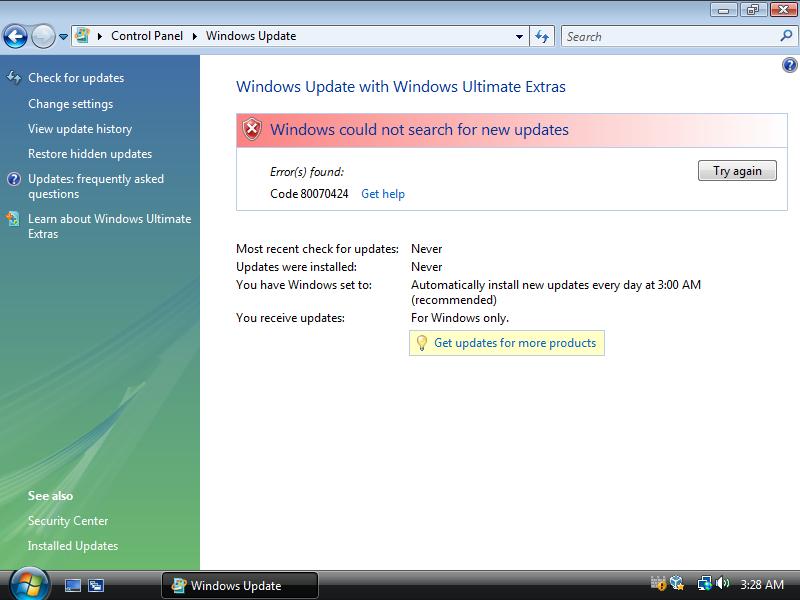Viewport: 800px width, 600px height.
Task: Restore down the Windows Update window
Action: pos(753,10)
